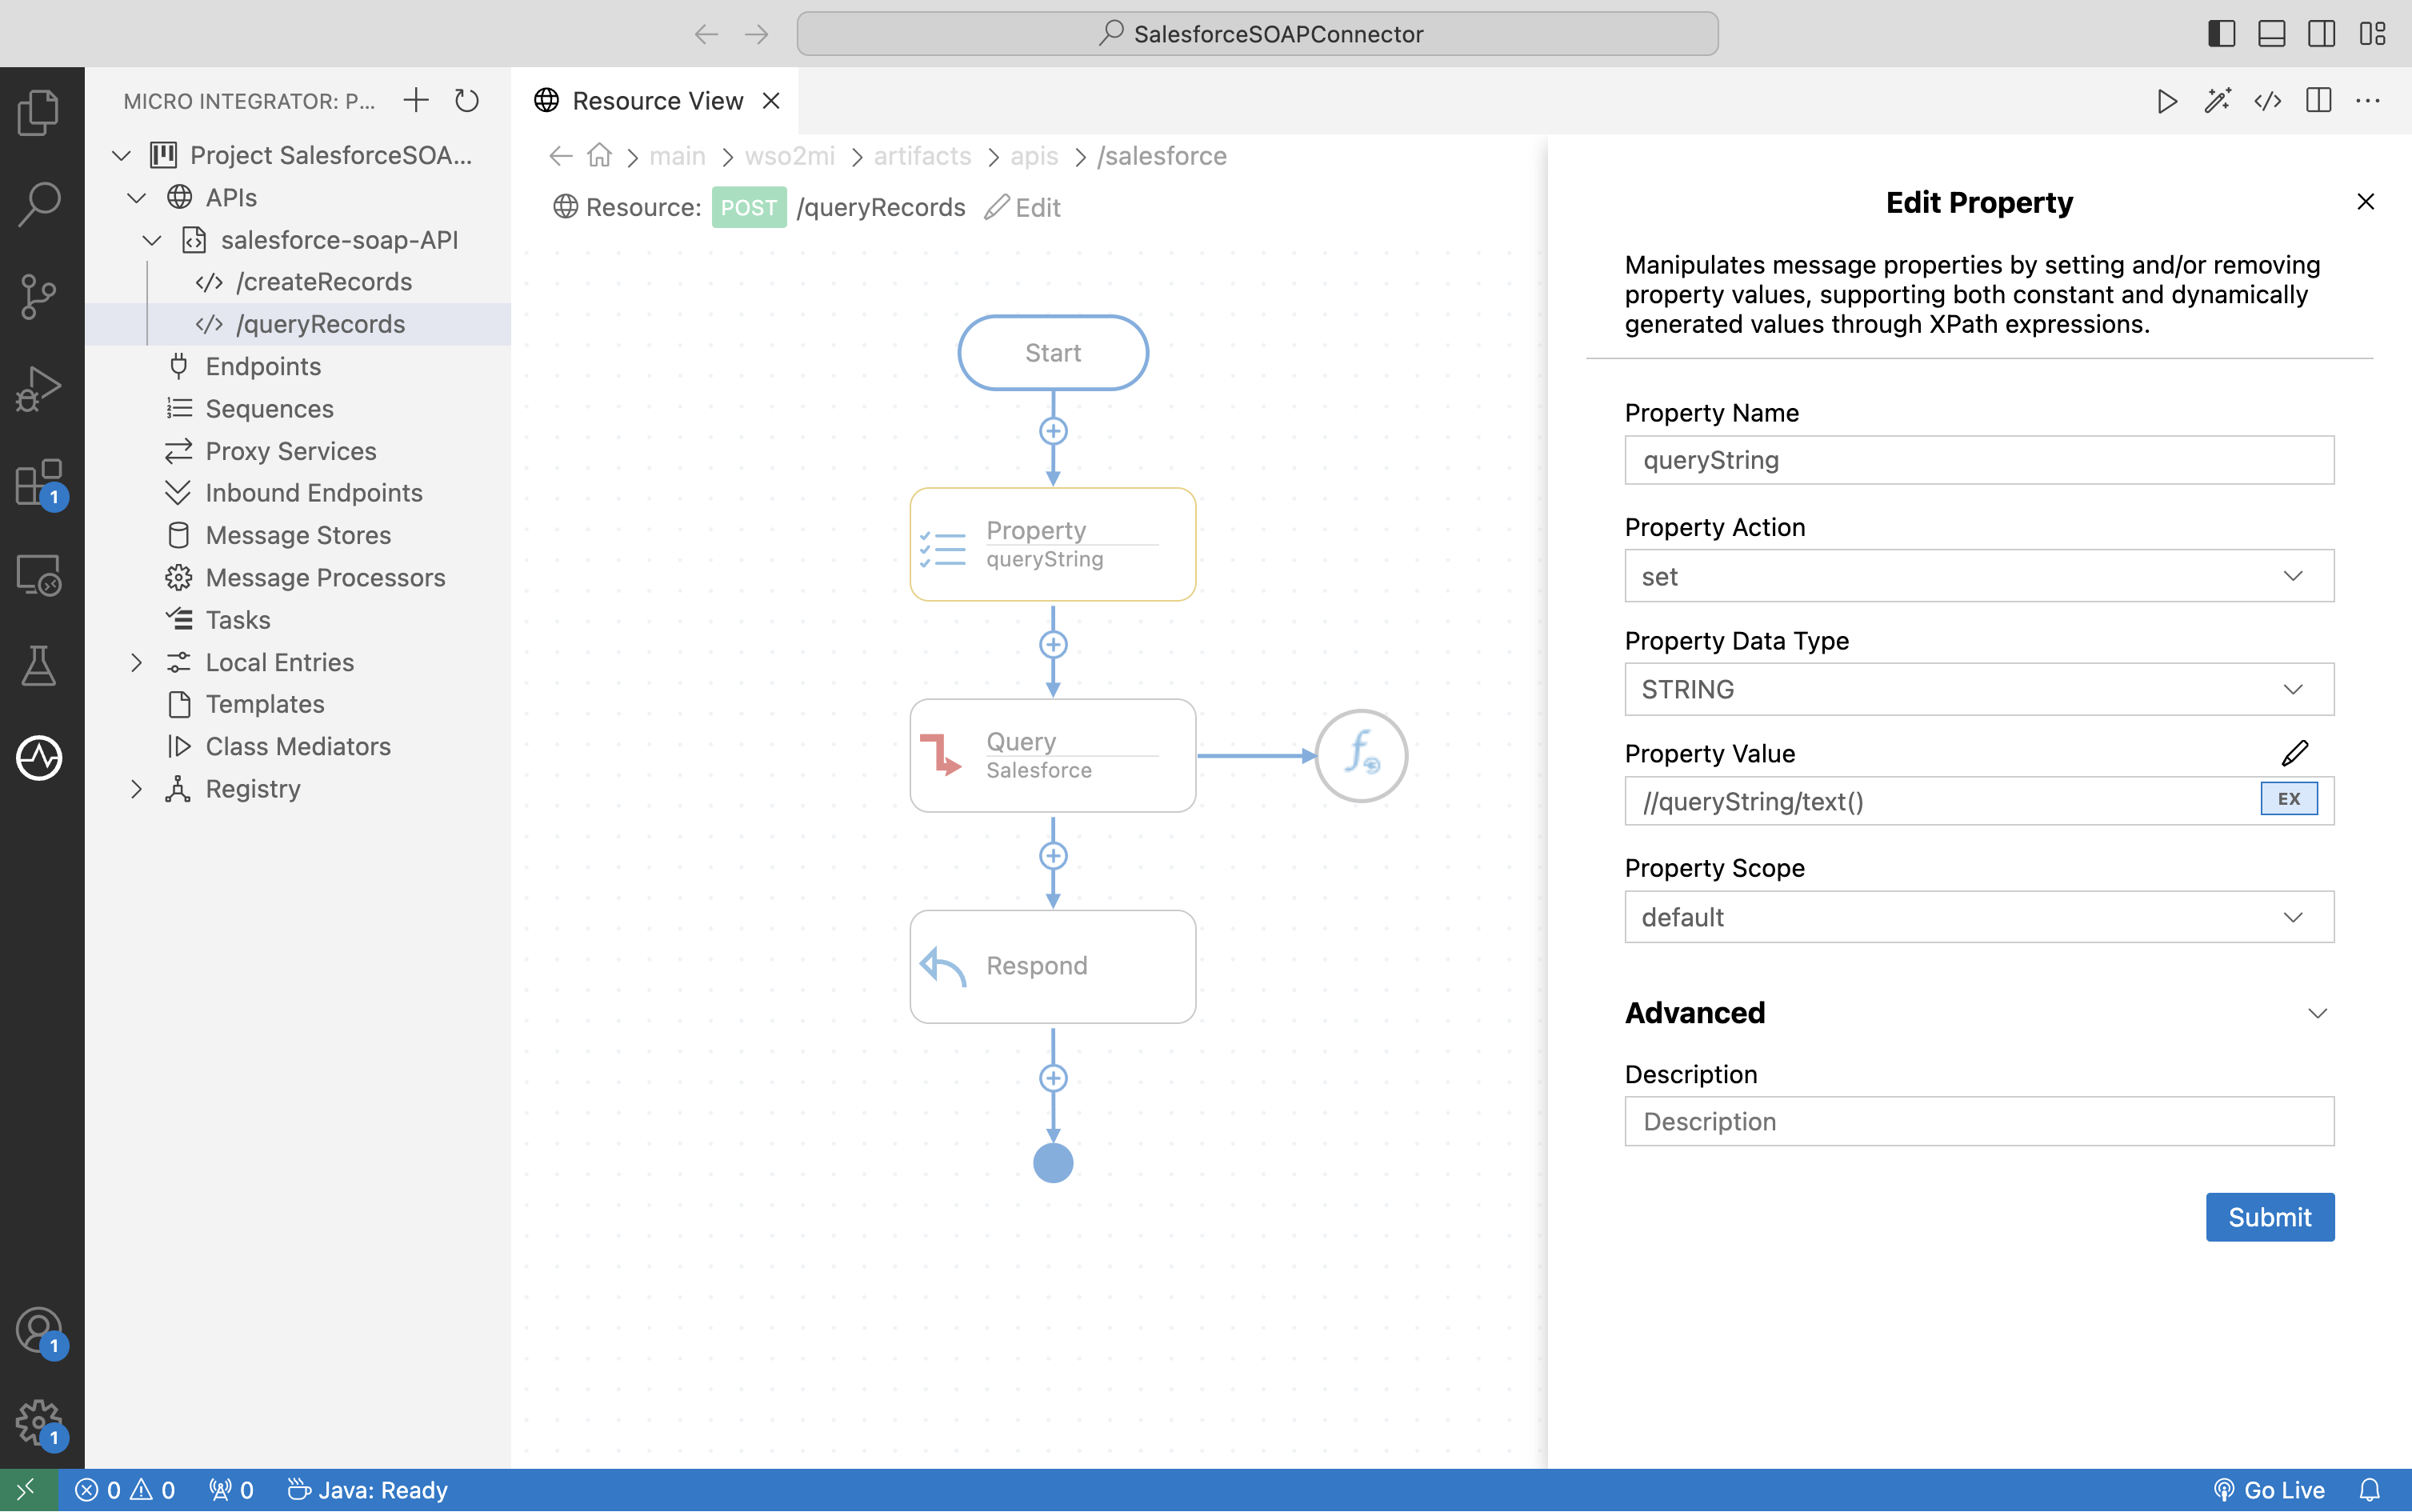This screenshot has width=2412, height=1512.
Task: Click Java: Ready status item
Action: (x=367, y=1490)
